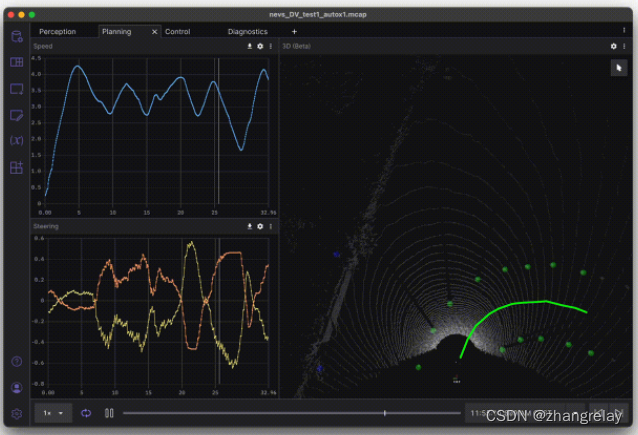Open the tab panel options menu
This screenshot has width=638, height=435.
click(624, 30)
